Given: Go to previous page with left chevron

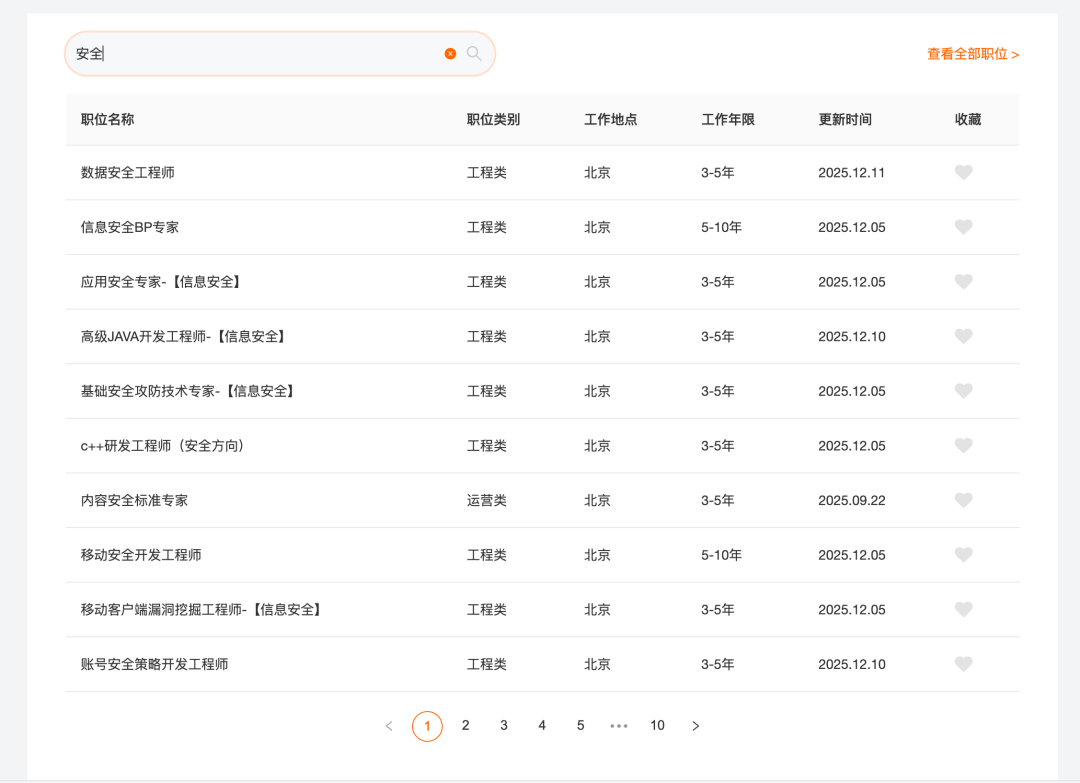Looking at the screenshot, I should click(389, 726).
